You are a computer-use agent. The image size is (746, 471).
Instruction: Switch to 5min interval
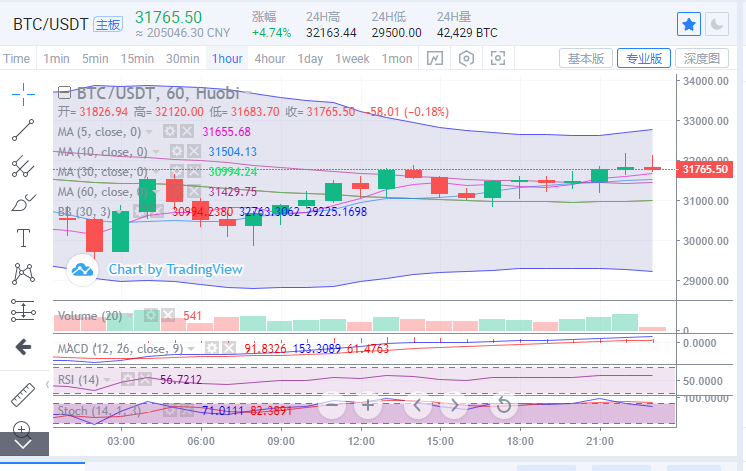(x=95, y=59)
